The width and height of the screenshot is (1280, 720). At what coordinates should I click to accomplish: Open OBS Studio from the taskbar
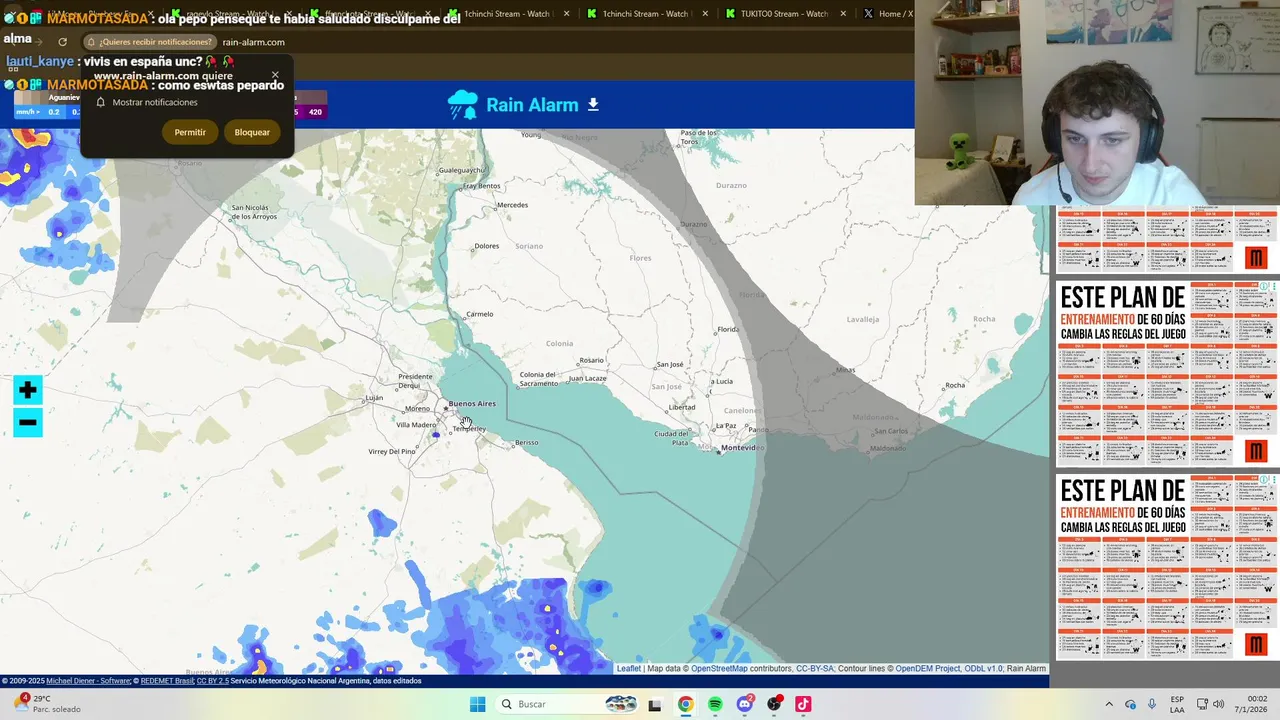pyautogui.click(x=774, y=704)
